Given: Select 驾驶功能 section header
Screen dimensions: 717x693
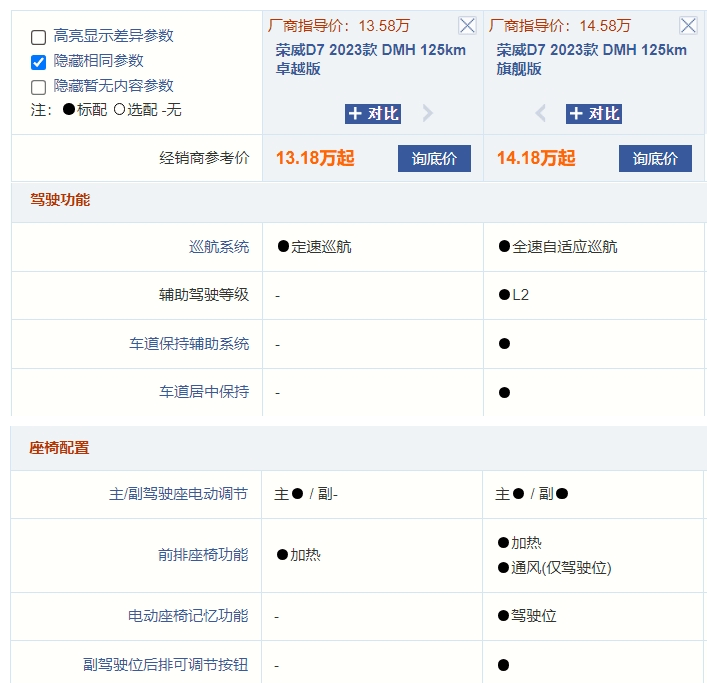Looking at the screenshot, I should click(60, 200).
